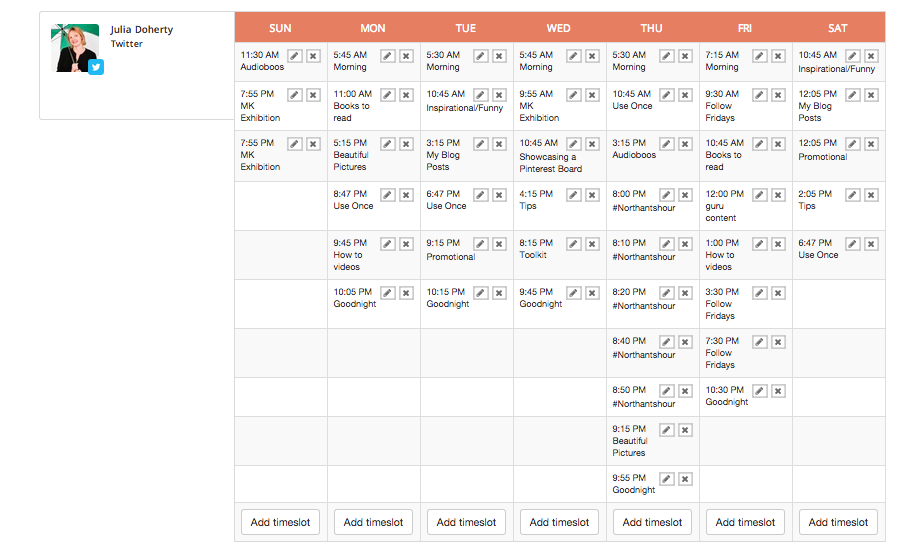Edit Friday 12:00 PM guru content slot
Screen dimensions: 911x553
[759, 195]
